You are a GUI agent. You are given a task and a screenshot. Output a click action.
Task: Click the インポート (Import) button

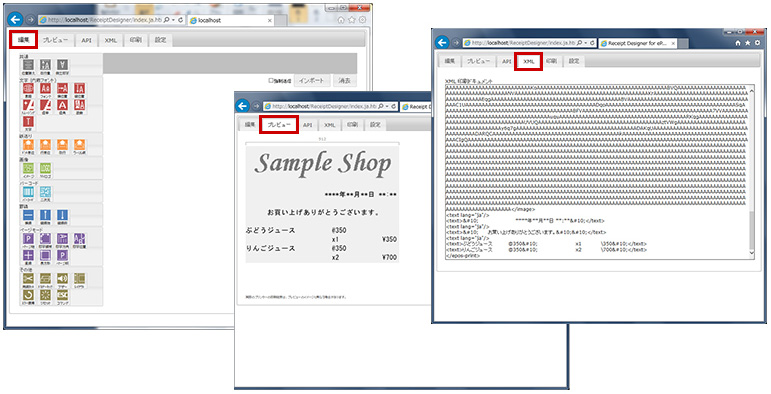pos(311,81)
